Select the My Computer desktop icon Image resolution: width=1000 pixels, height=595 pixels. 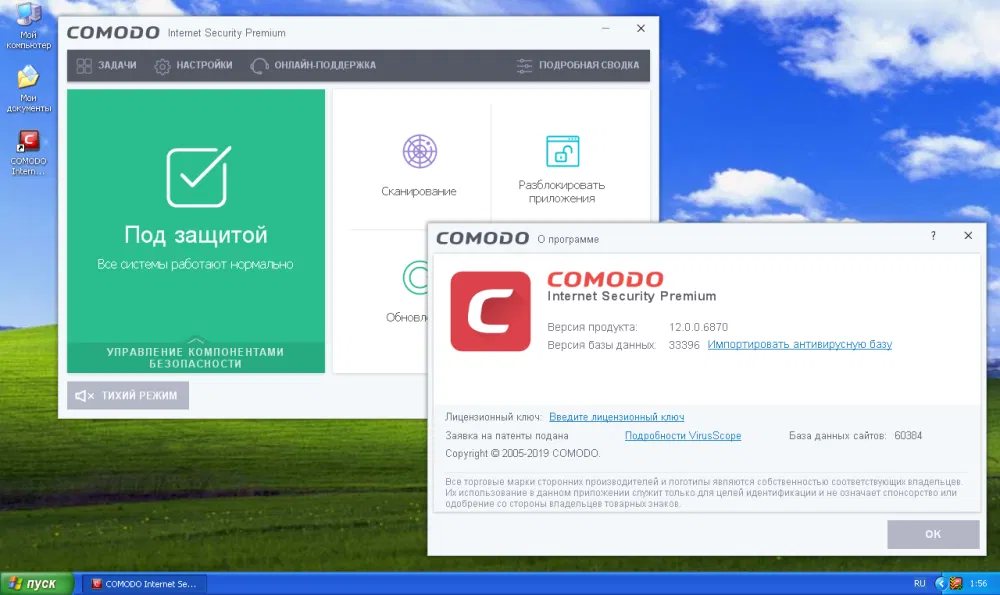click(28, 26)
